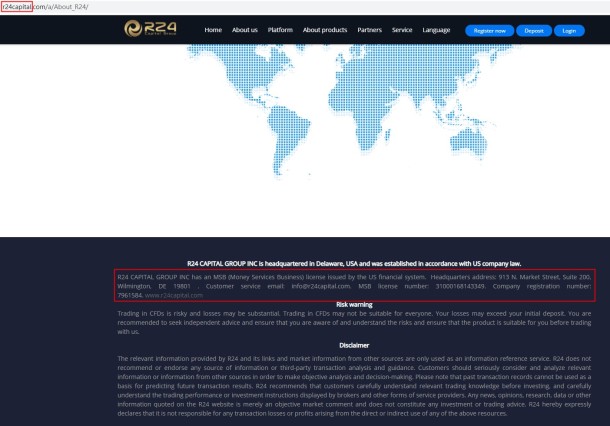
Task: Click the Disclaimer heading
Action: pos(354,345)
